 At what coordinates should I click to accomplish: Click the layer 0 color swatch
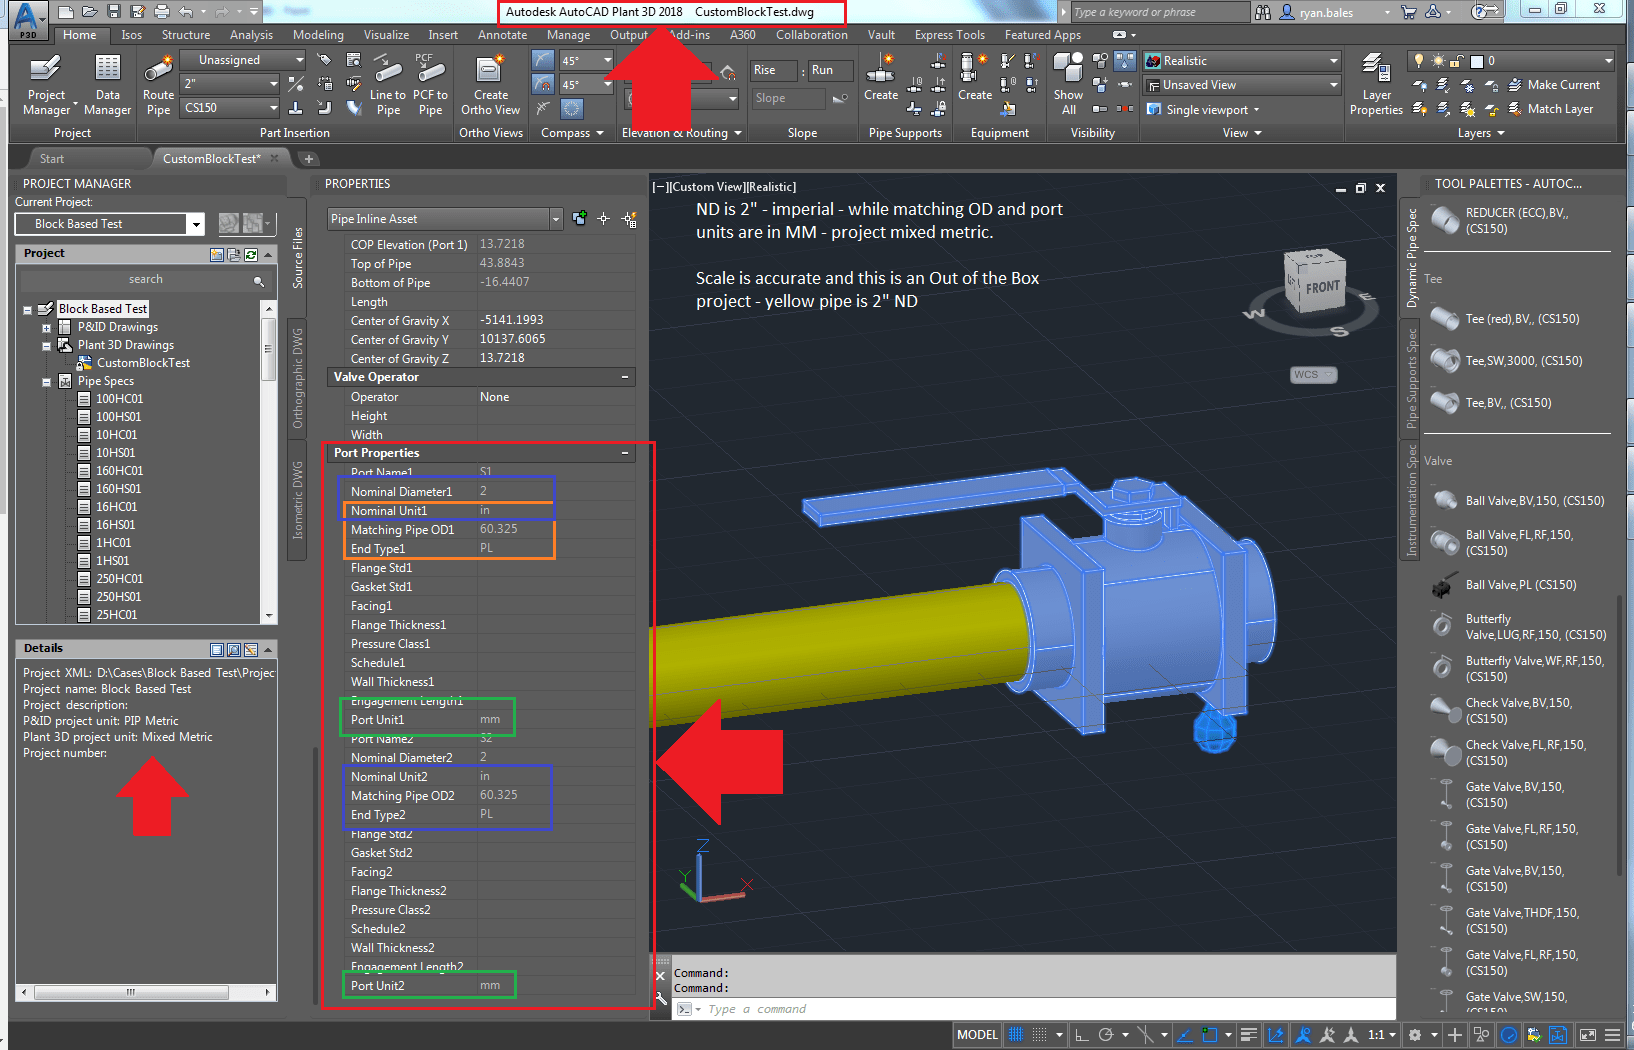pos(1475,61)
